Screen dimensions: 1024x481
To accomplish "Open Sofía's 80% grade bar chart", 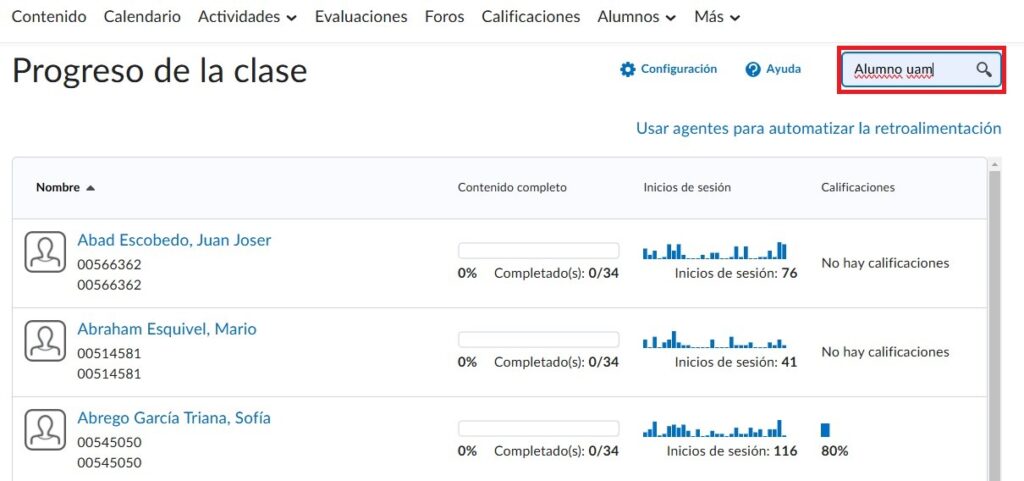I will point(826,430).
